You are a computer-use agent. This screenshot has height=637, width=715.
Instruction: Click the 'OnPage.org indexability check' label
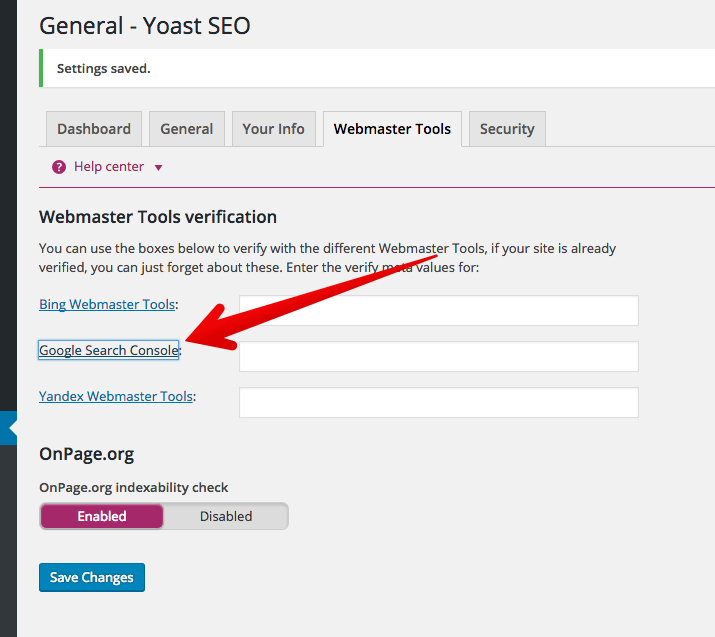(134, 487)
